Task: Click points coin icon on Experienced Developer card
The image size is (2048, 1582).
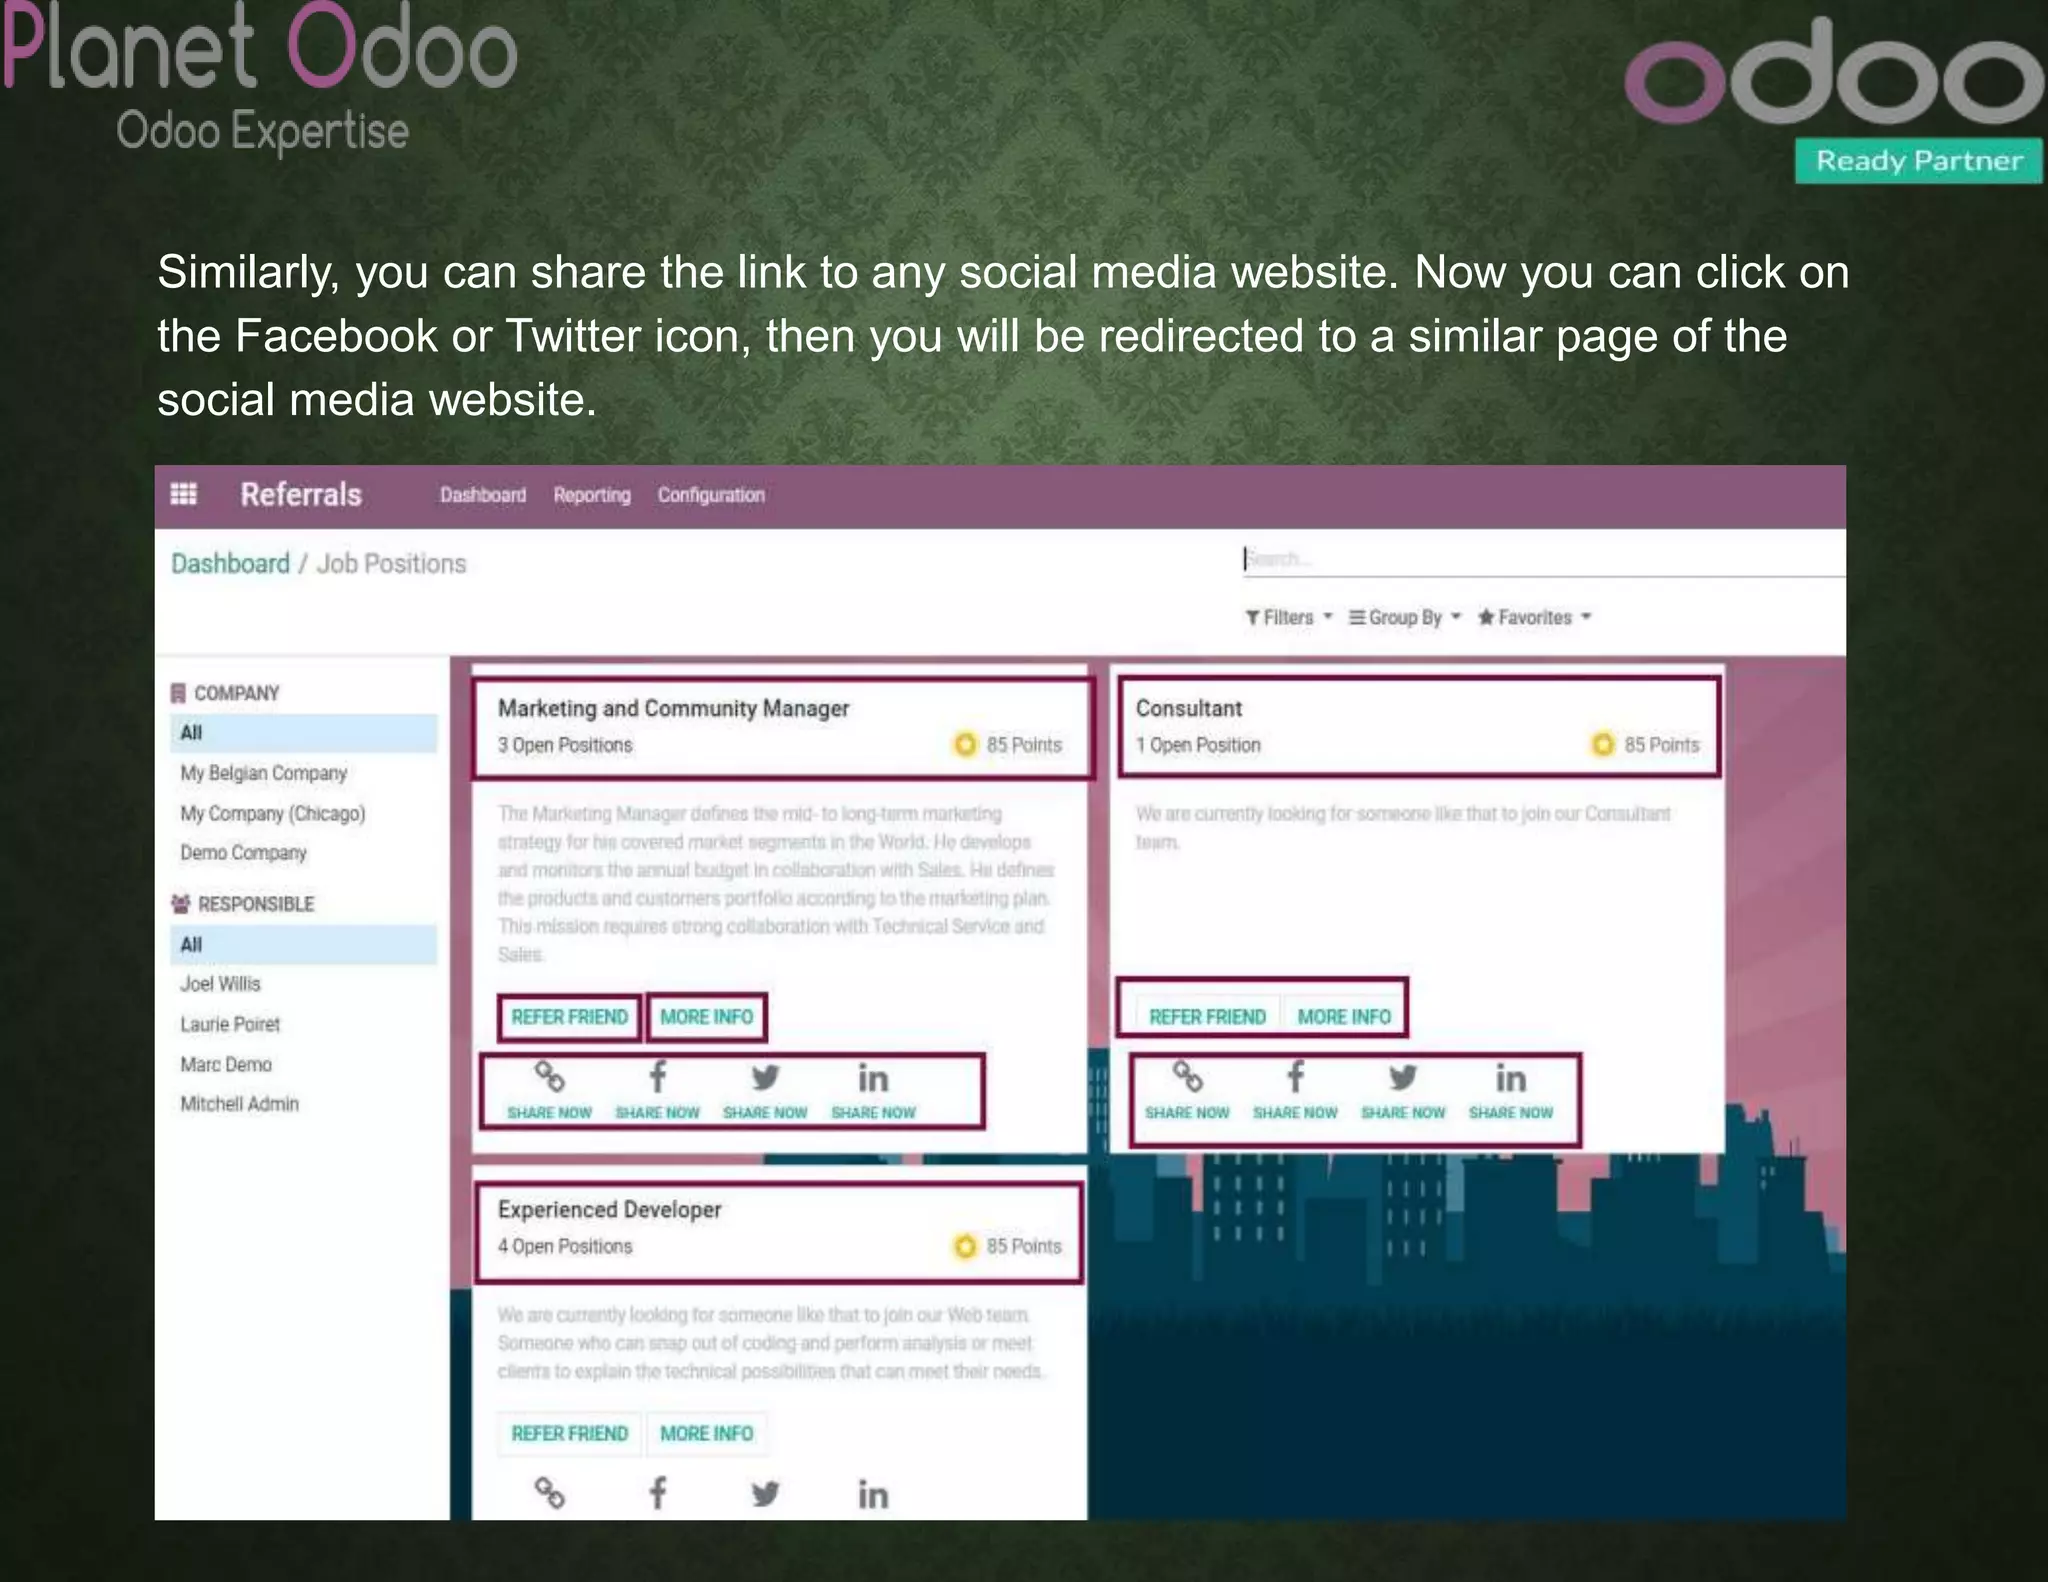Action: pos(965,1246)
